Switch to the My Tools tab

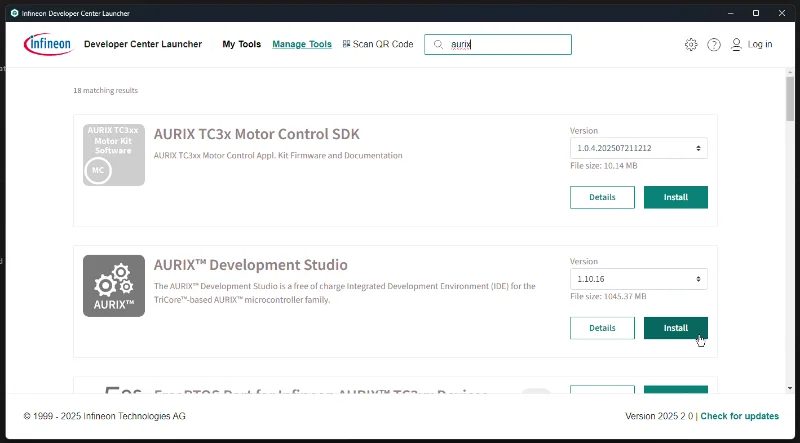point(241,45)
